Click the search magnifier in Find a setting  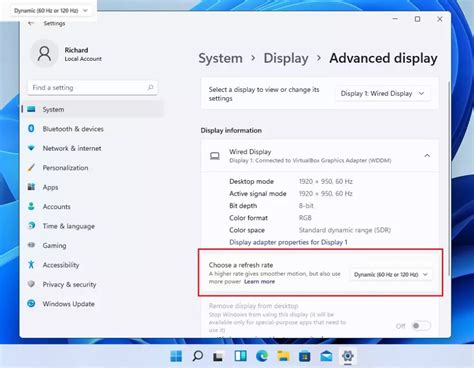[150, 87]
